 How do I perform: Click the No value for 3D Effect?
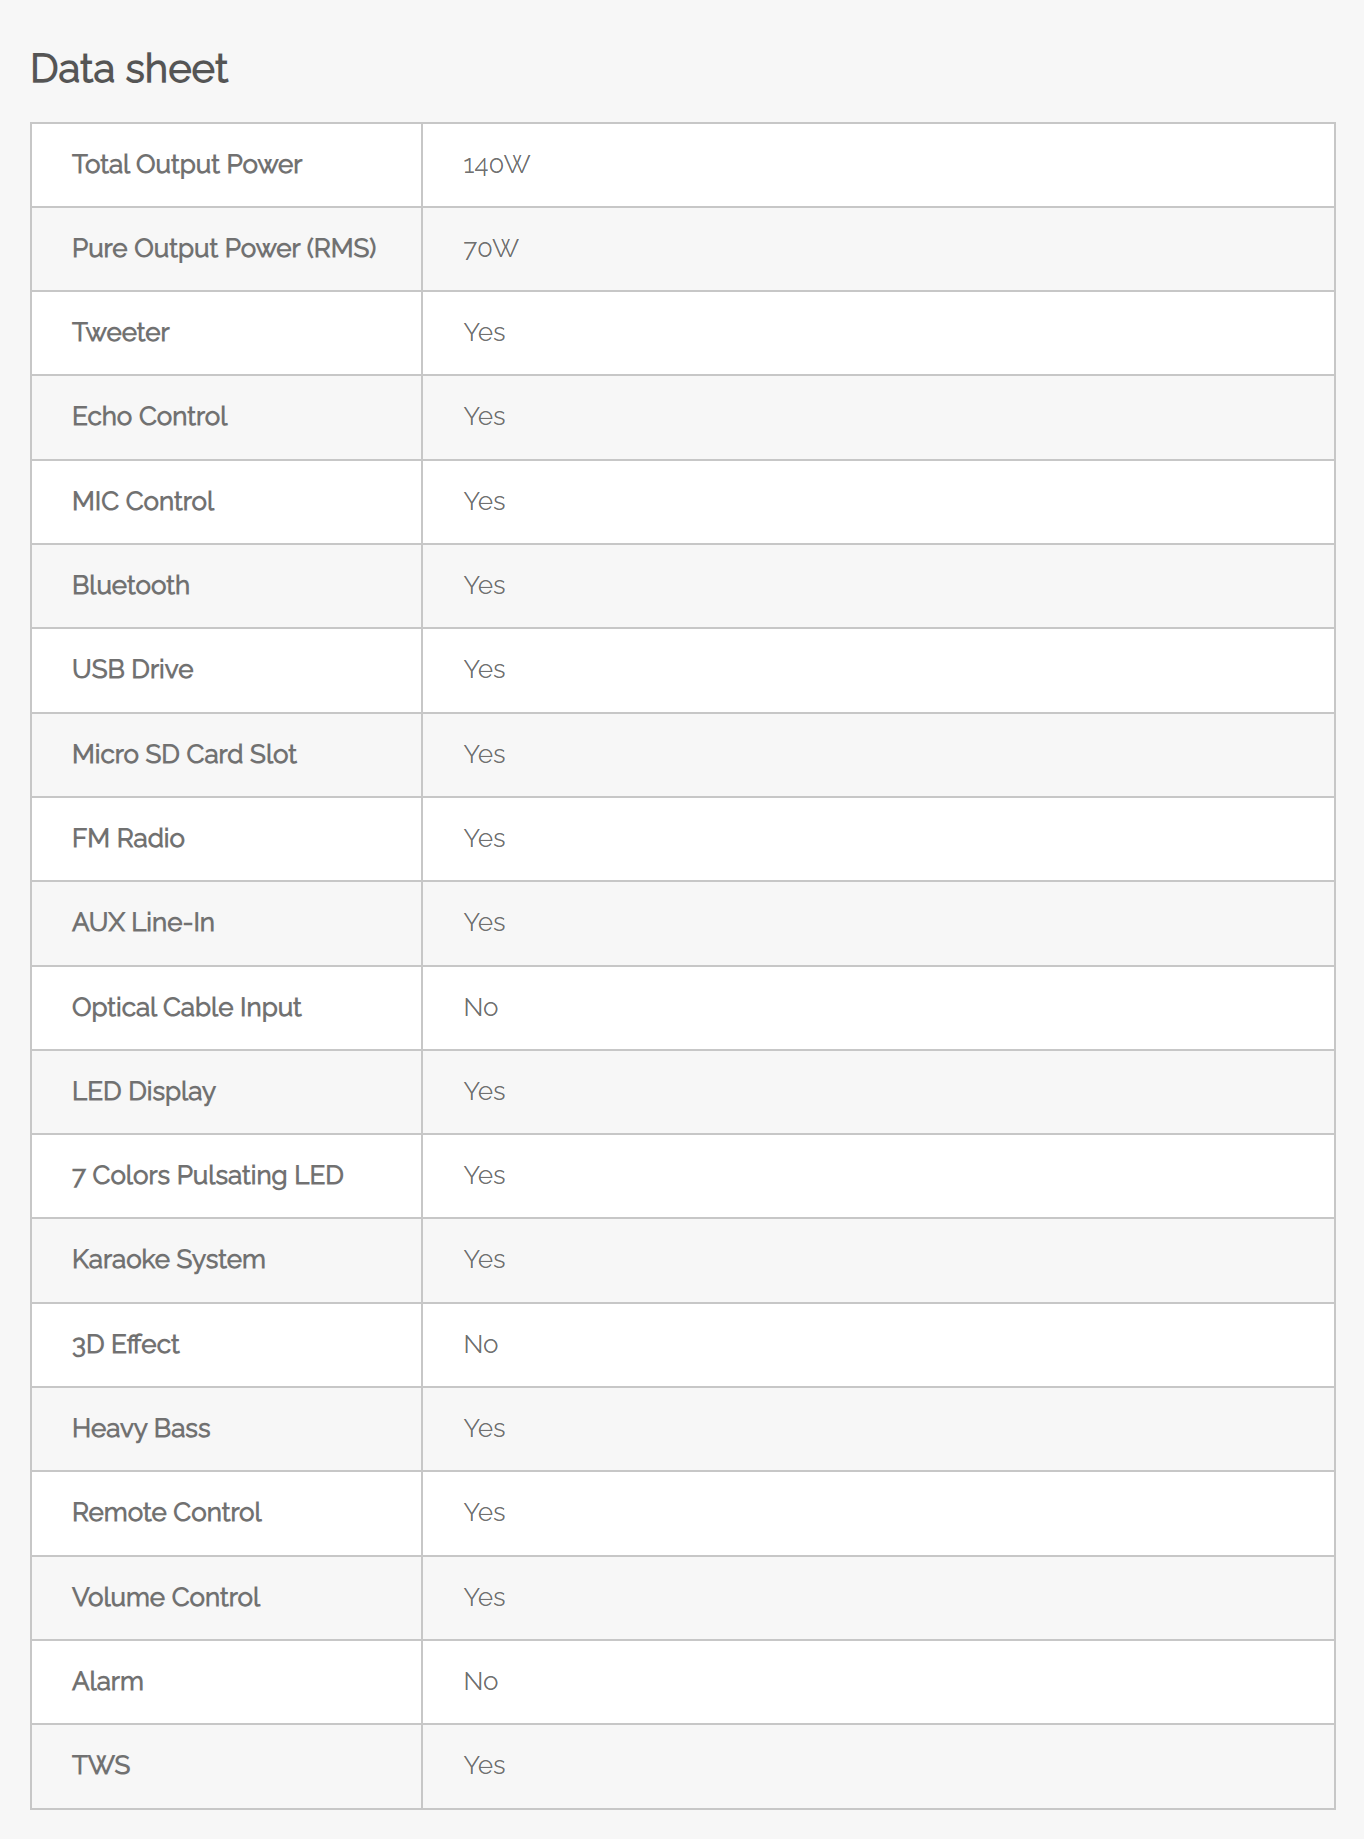tap(481, 1344)
